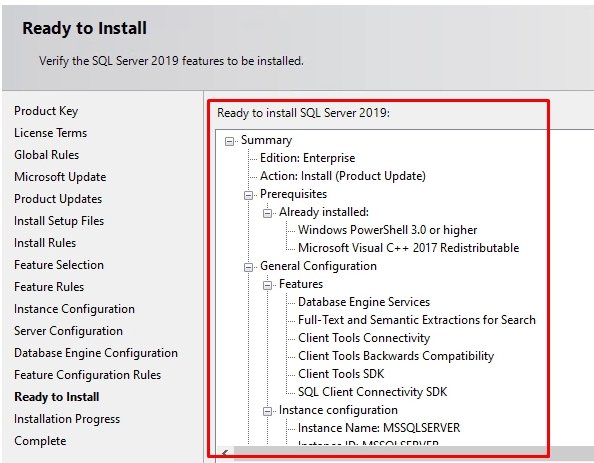The height and width of the screenshot is (463, 594).
Task: Collapse the Instance configuration node
Action: tap(267, 411)
